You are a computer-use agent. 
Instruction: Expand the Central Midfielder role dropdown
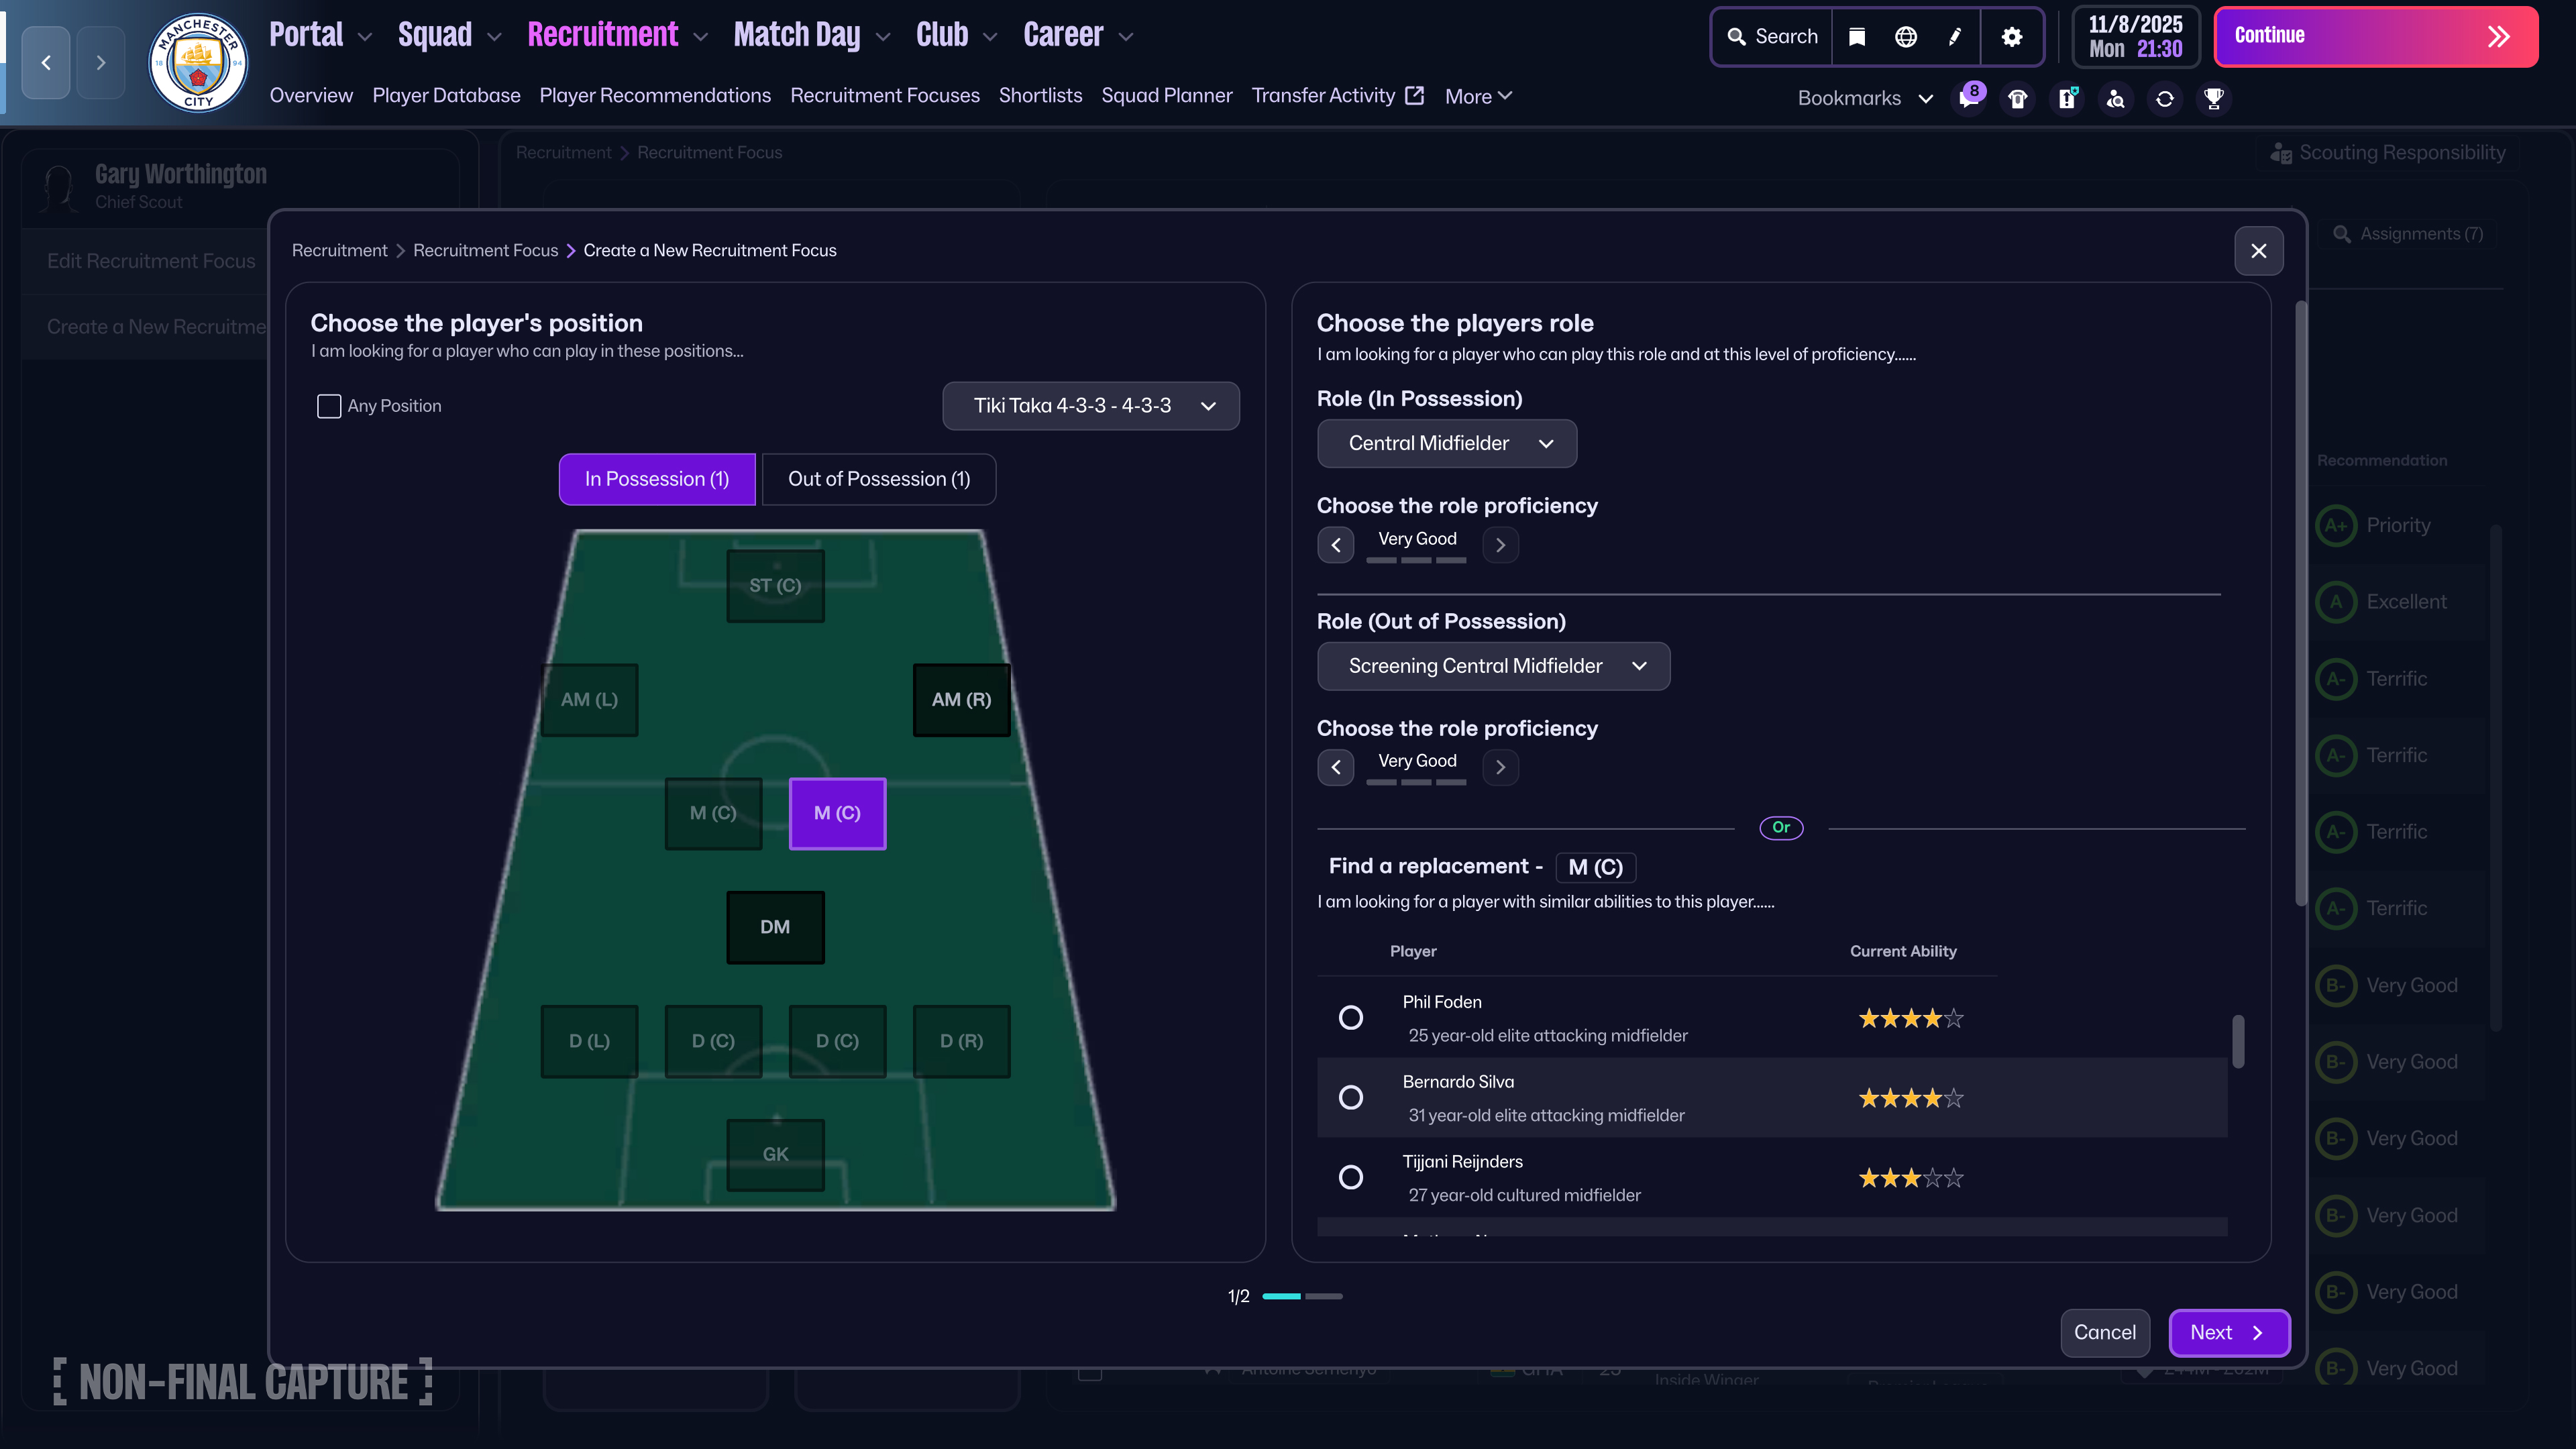(x=1447, y=443)
